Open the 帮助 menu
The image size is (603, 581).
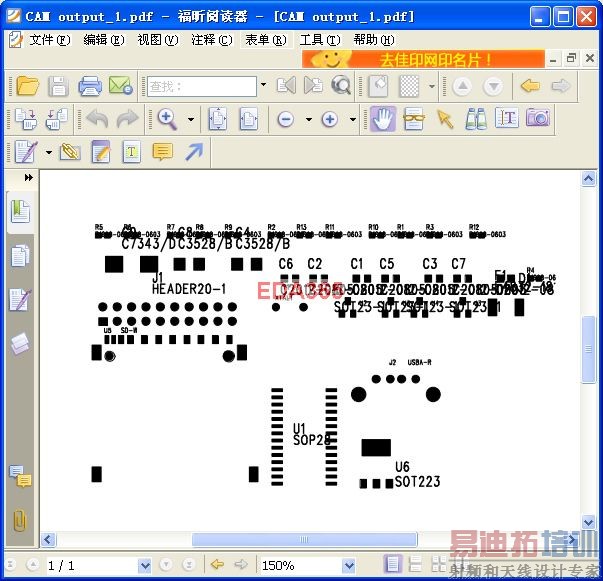pos(374,40)
